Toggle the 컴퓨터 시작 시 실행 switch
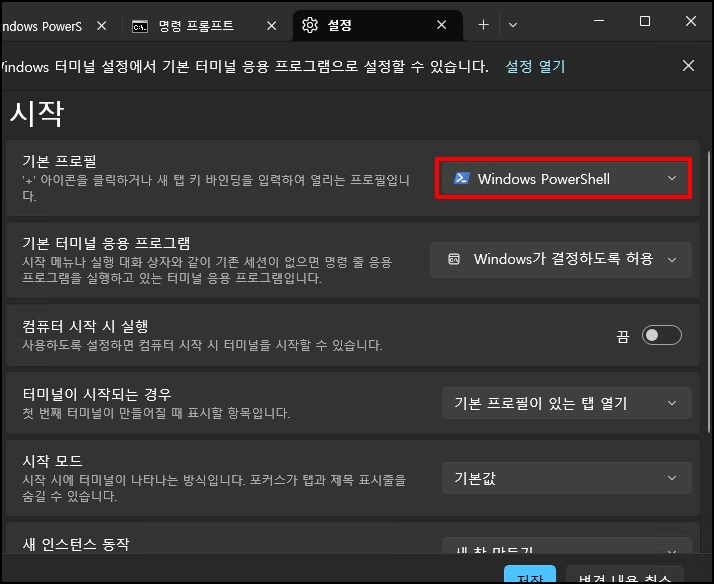 click(x=661, y=335)
